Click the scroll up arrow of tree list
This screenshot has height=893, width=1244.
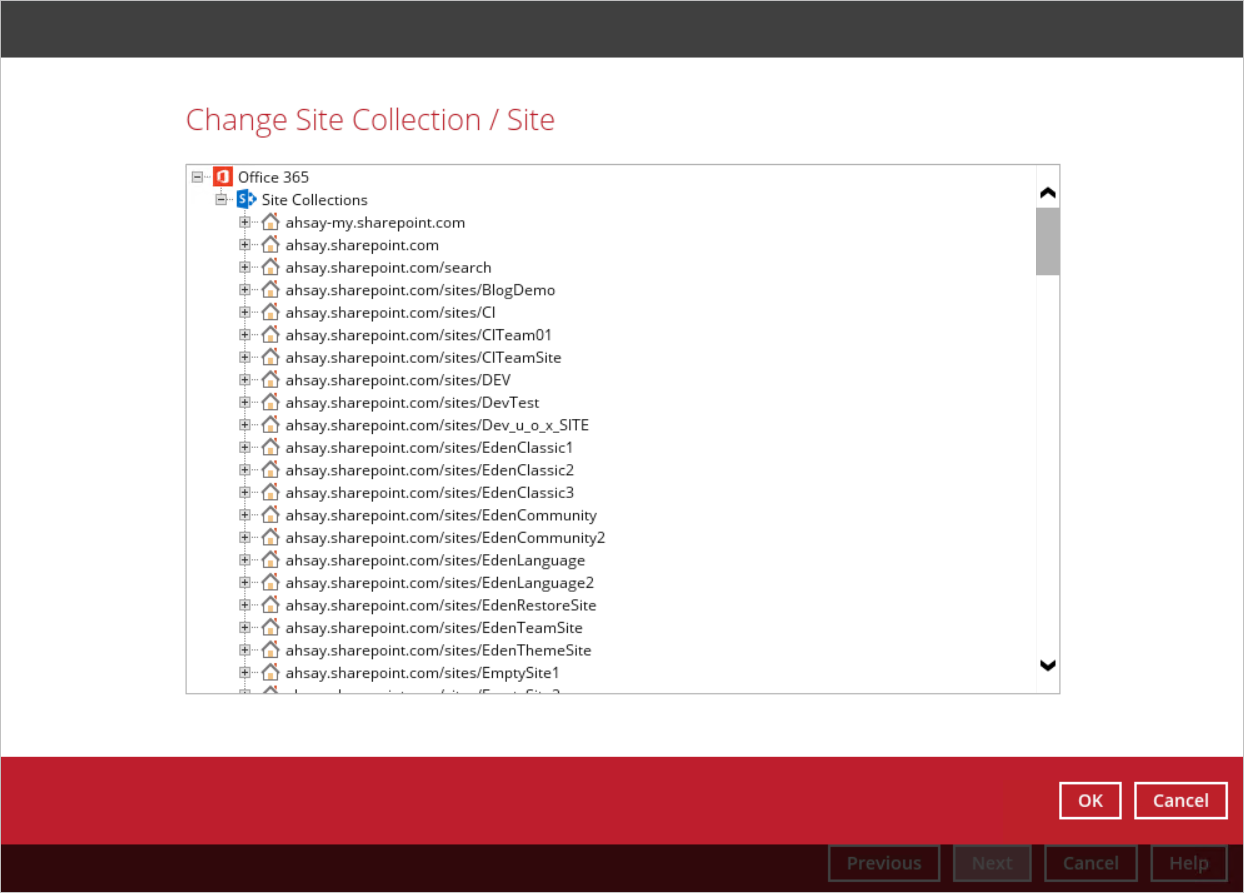coord(1048,193)
